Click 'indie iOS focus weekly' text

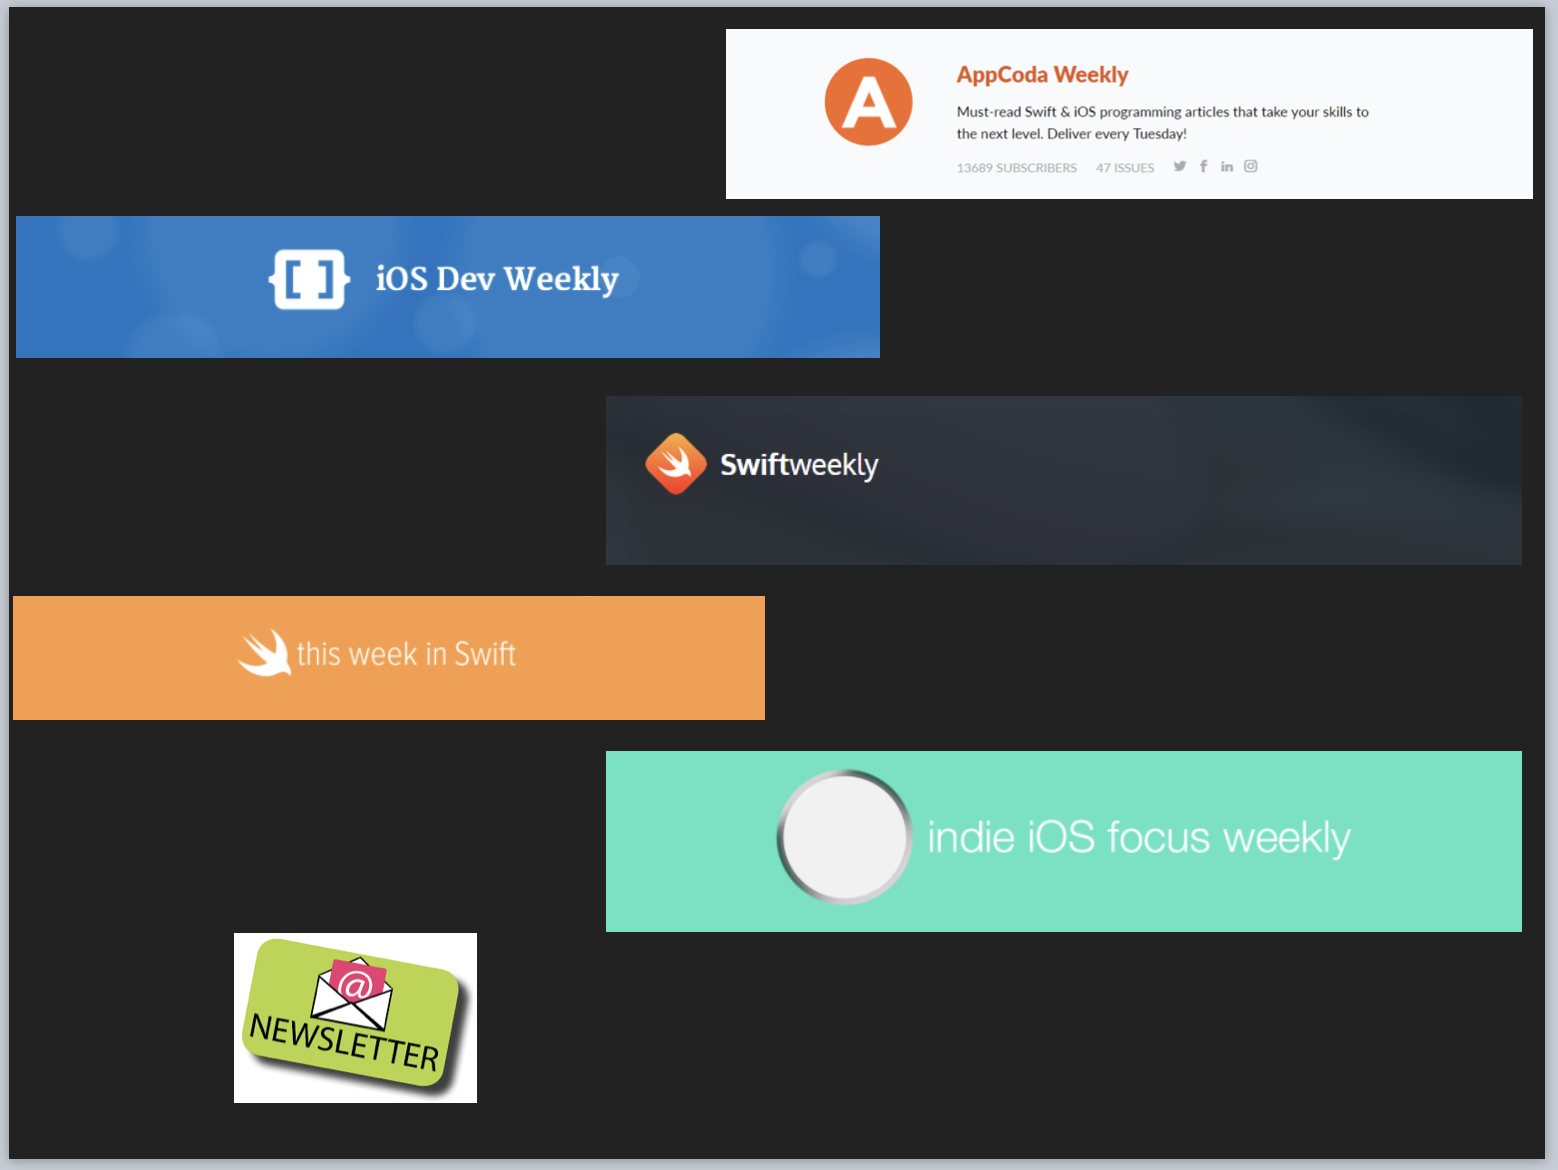[x=1139, y=838]
